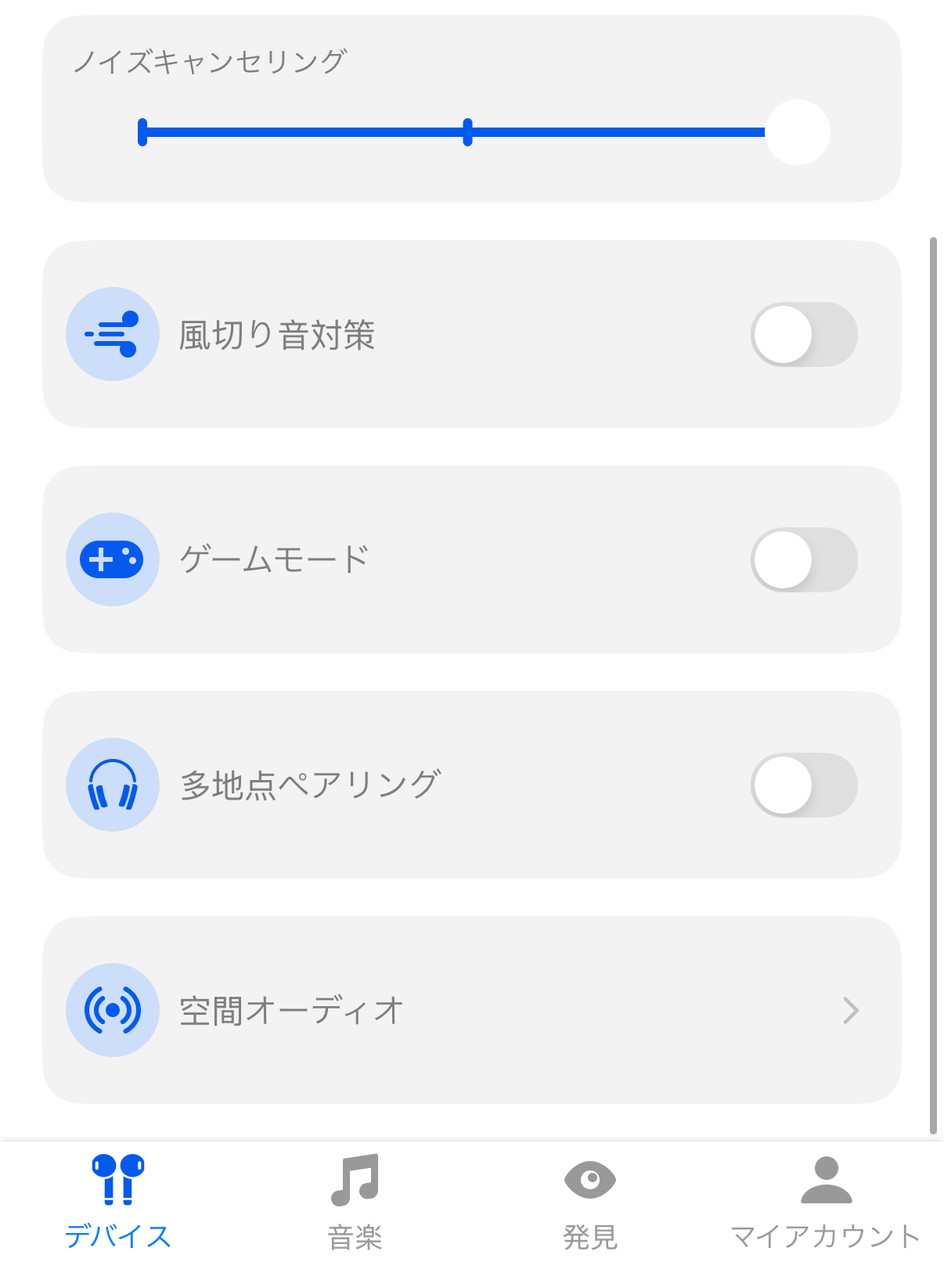Switch to the 音楽 tab label

click(355, 1237)
